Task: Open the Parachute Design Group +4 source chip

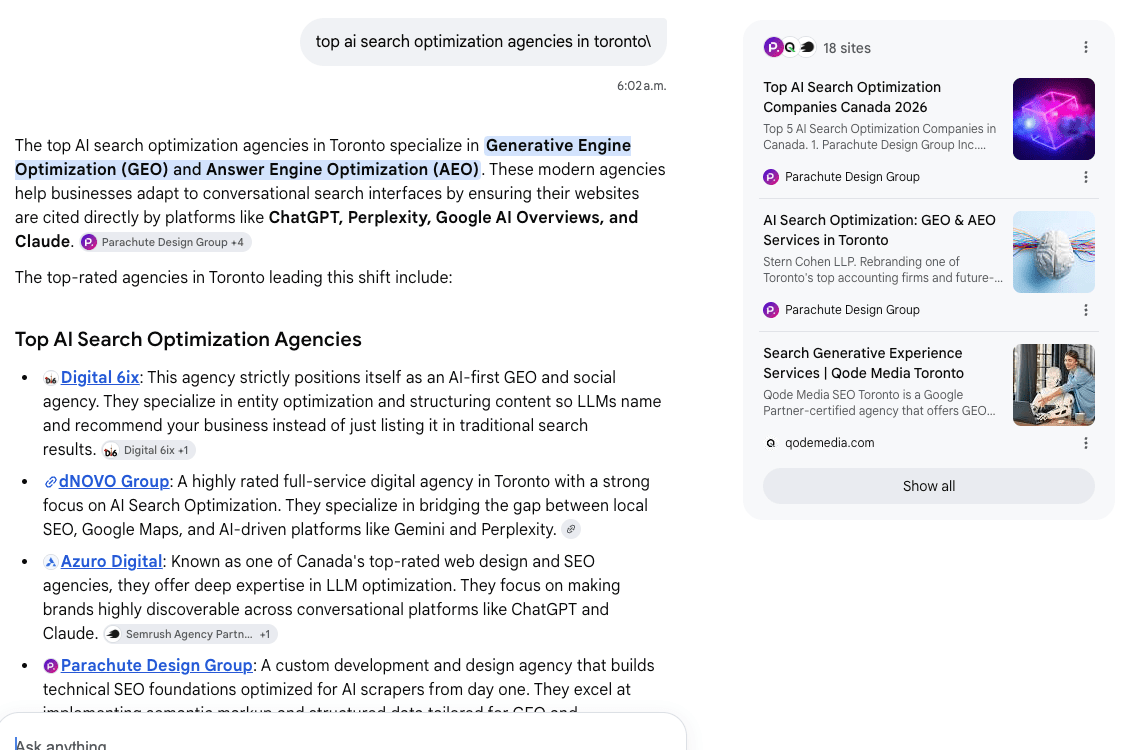Action: coord(165,242)
